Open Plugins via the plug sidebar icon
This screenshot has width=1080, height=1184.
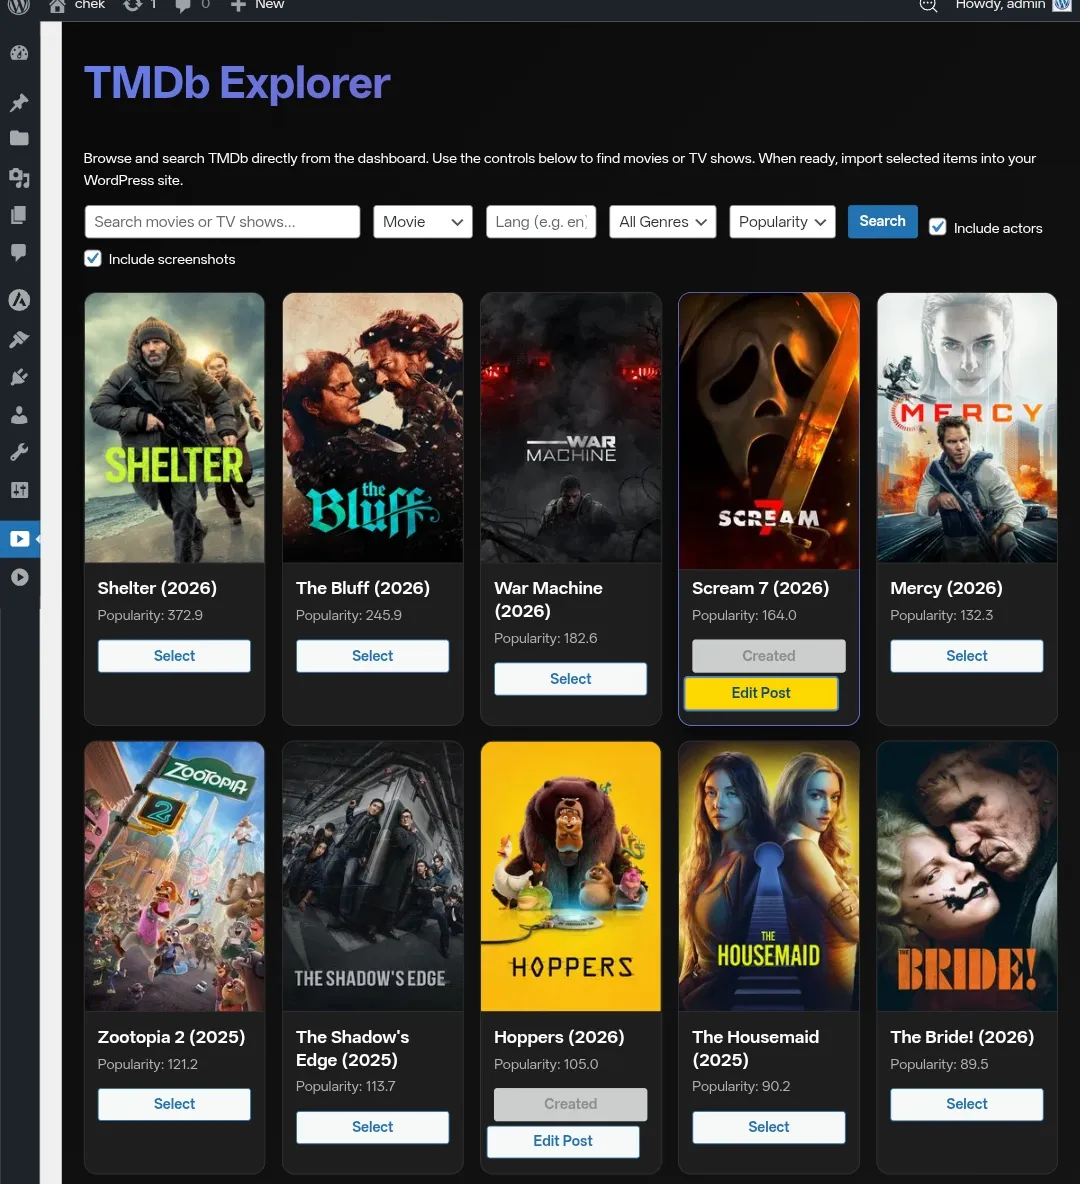(20, 377)
